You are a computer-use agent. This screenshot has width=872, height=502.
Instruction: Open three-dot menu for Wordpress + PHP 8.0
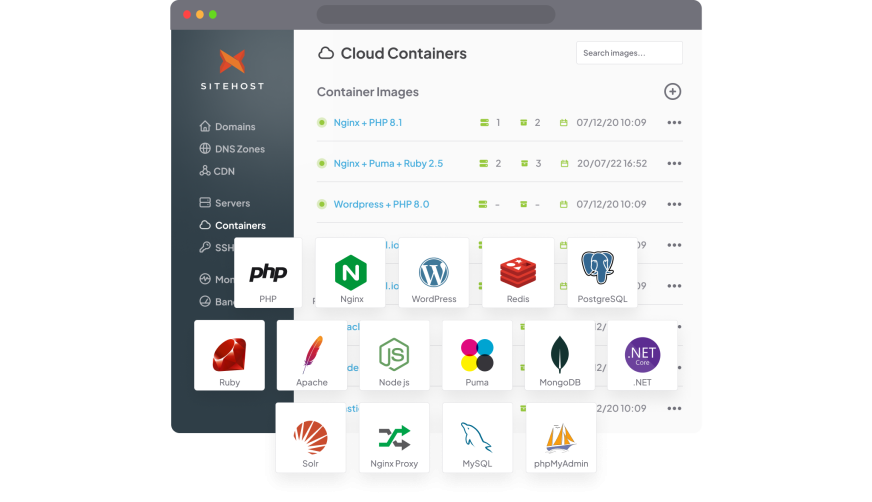pyautogui.click(x=674, y=205)
